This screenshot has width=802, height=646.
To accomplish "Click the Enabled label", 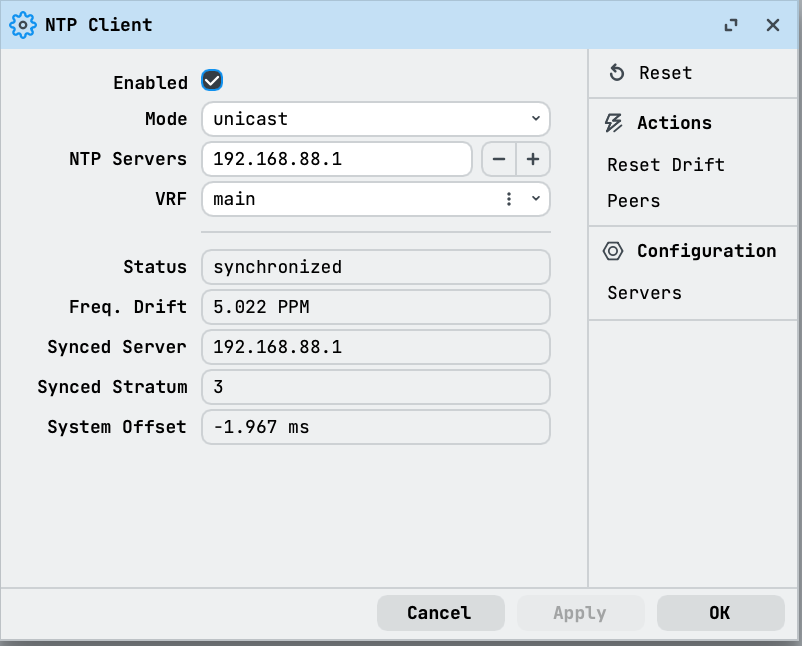I will [x=150, y=83].
